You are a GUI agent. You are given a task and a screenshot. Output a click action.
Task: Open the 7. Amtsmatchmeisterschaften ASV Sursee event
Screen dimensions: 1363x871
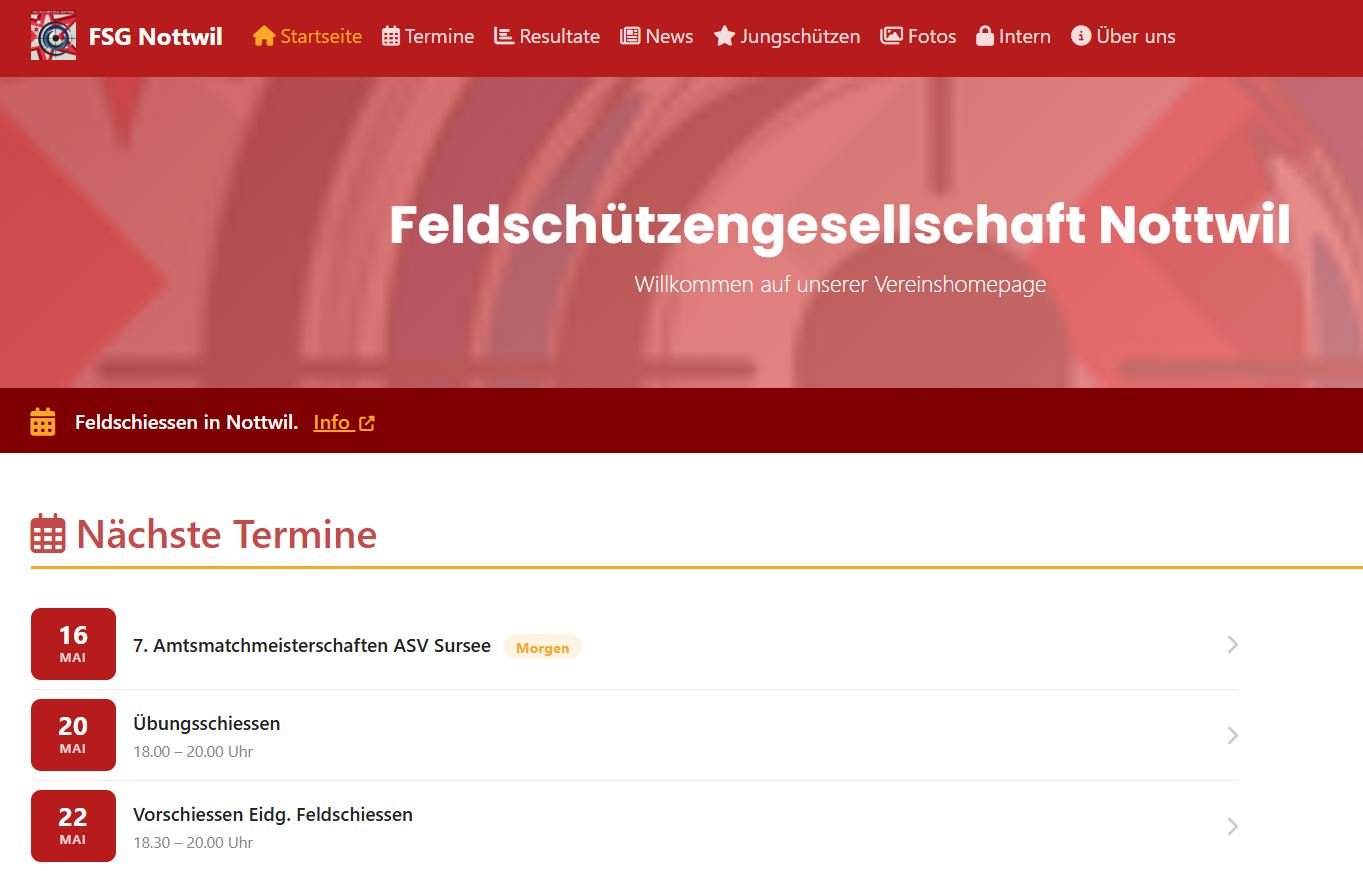312,646
